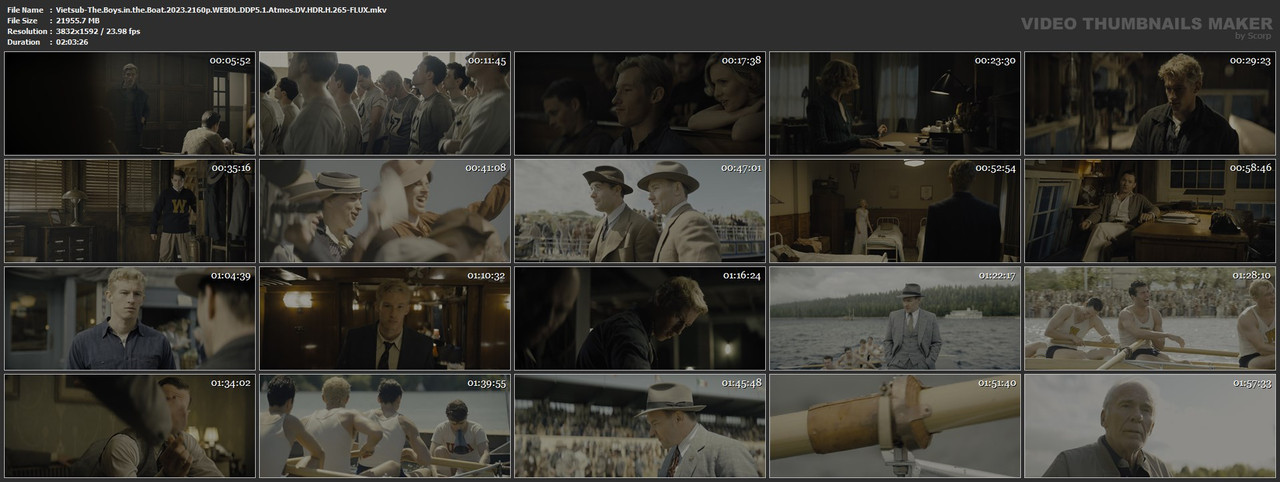Click the oar close-up frame 01:51:40

pyautogui.click(x=895, y=426)
